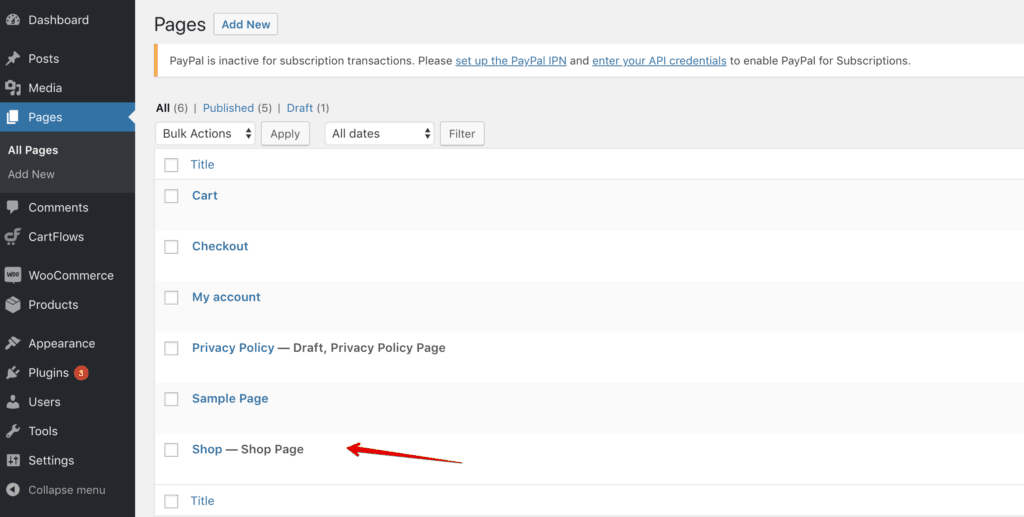Click the Plugins plug icon
Screen dimensions: 1024x517
pyautogui.click(x=13, y=373)
